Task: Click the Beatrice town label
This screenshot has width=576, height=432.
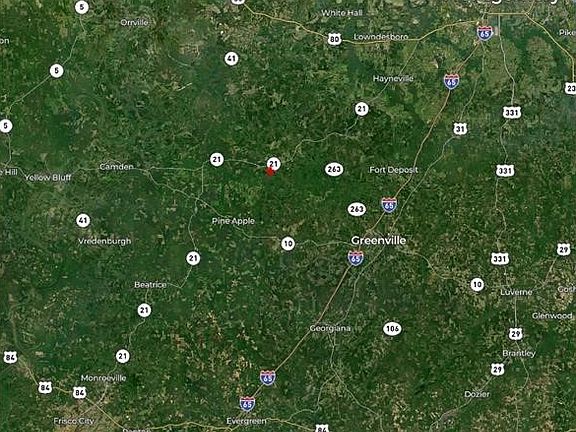Action: (150, 285)
